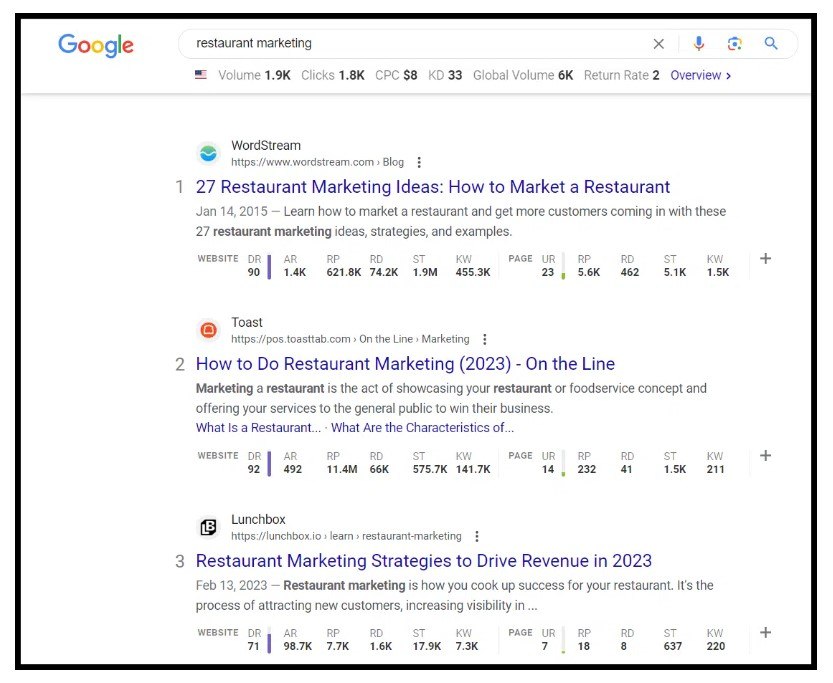Screen dimensions: 833x683
Task: Click the WordStream favicon
Action: click(208, 153)
